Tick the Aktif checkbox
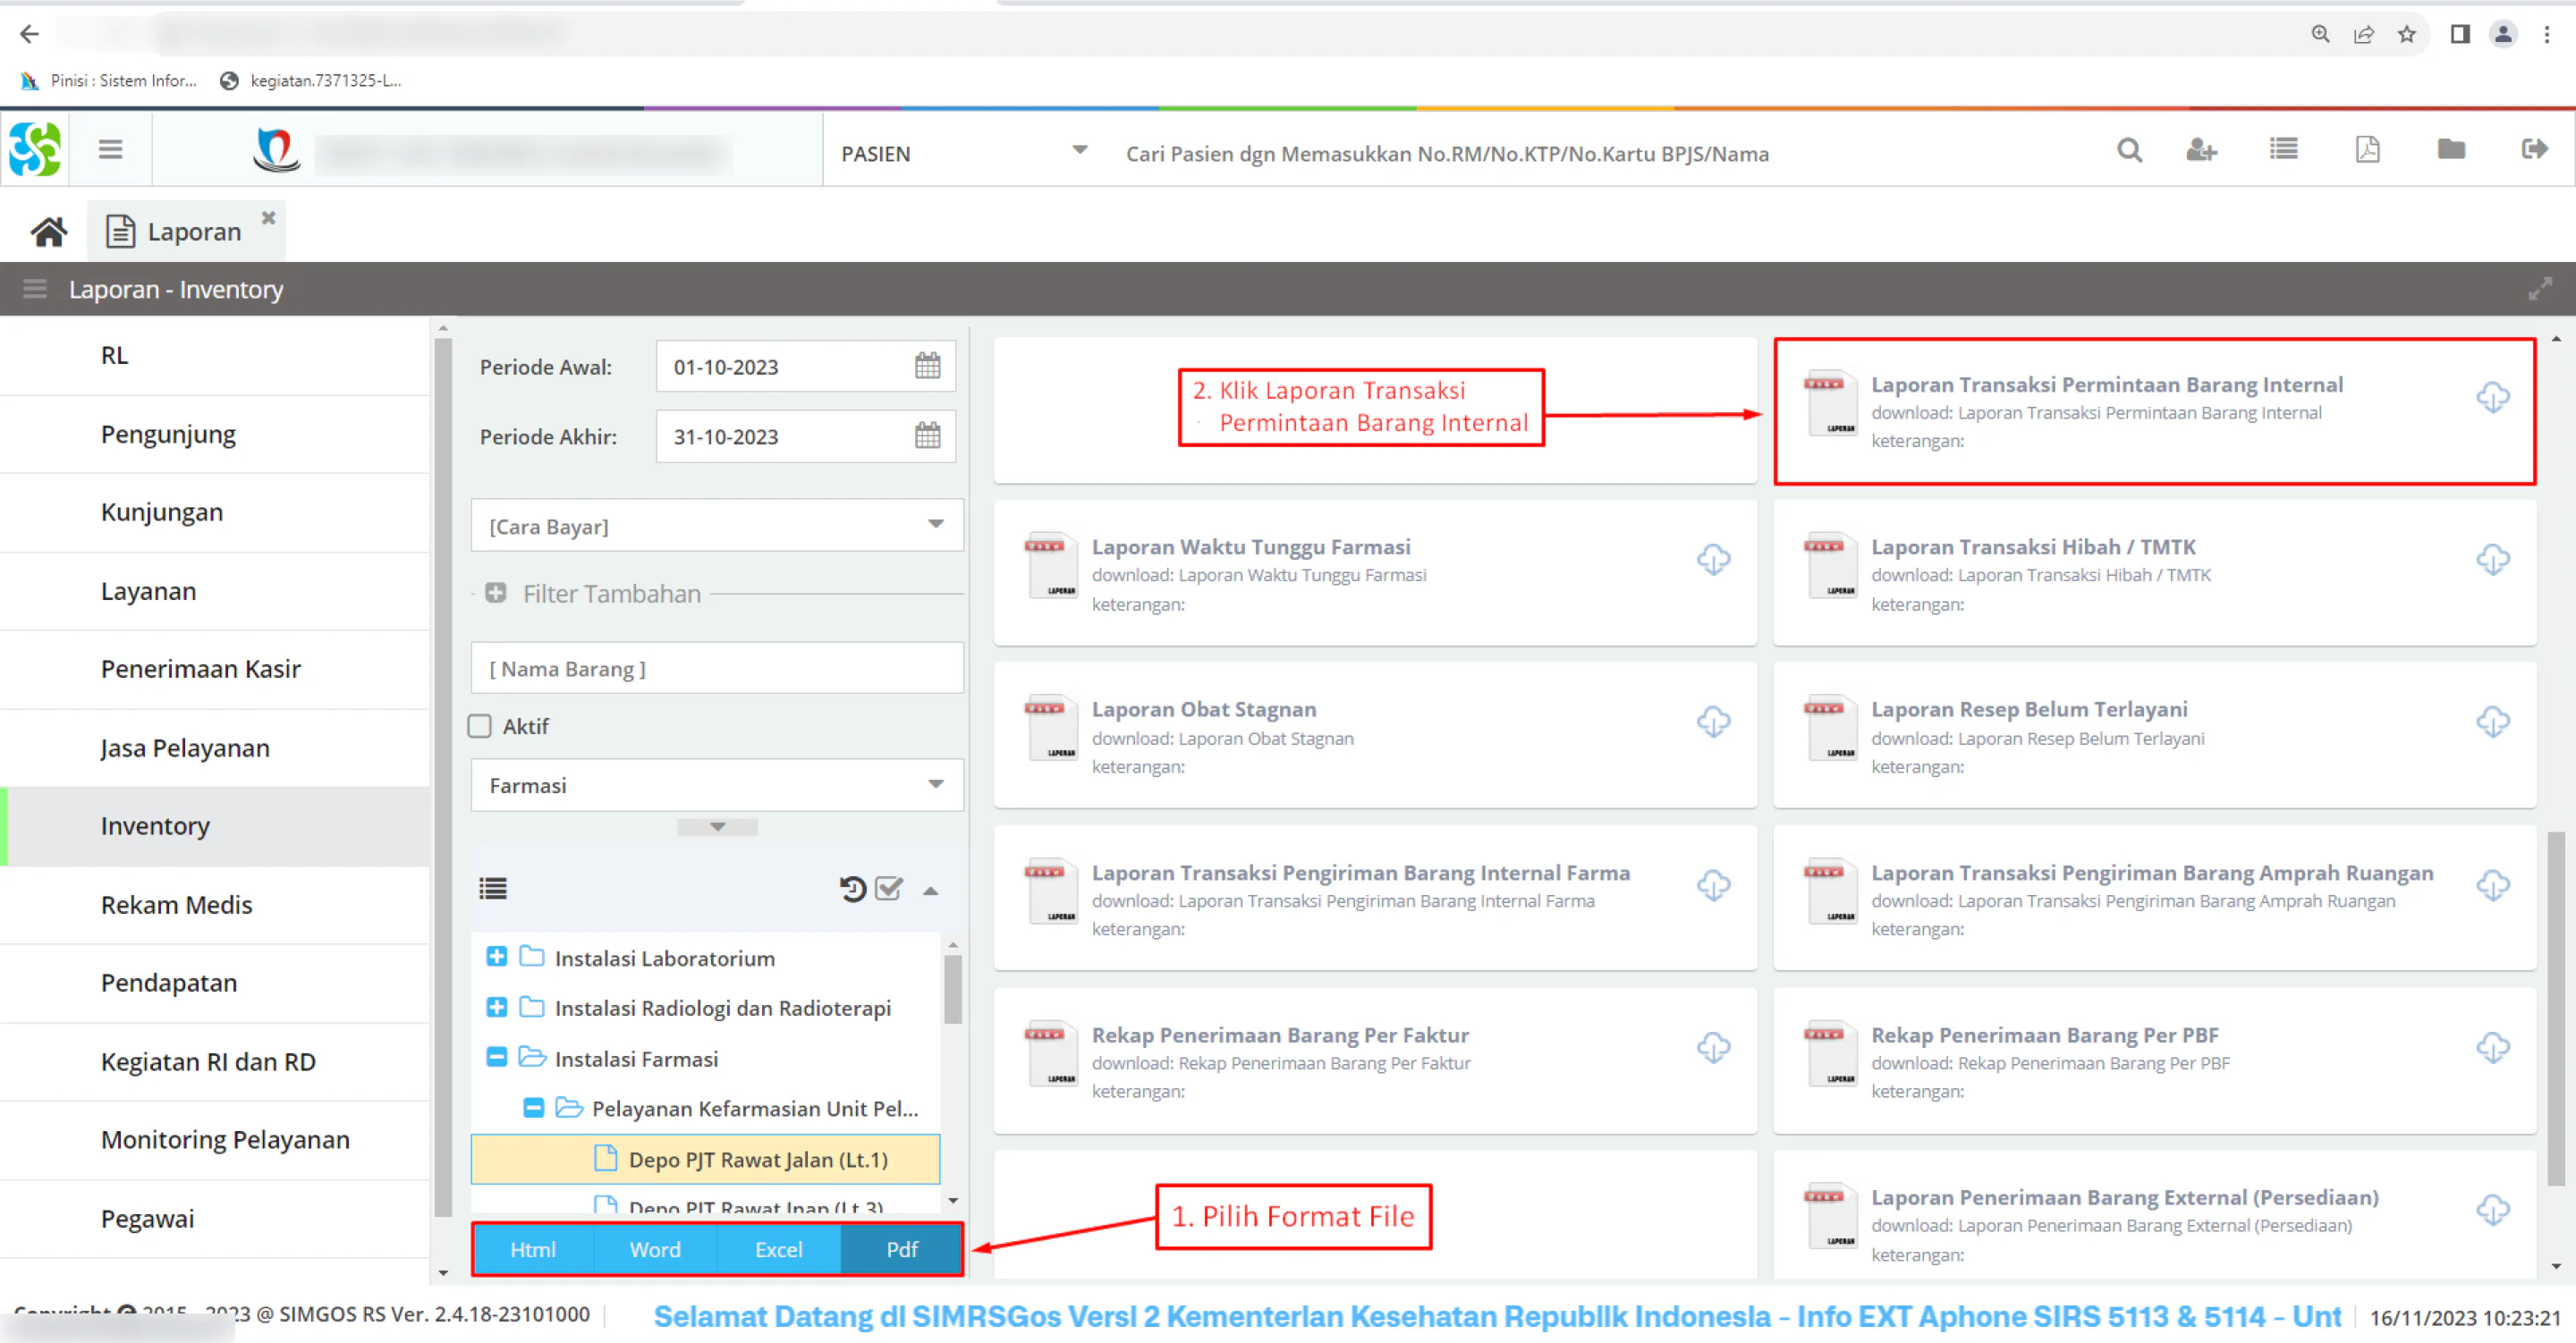 [x=480, y=726]
